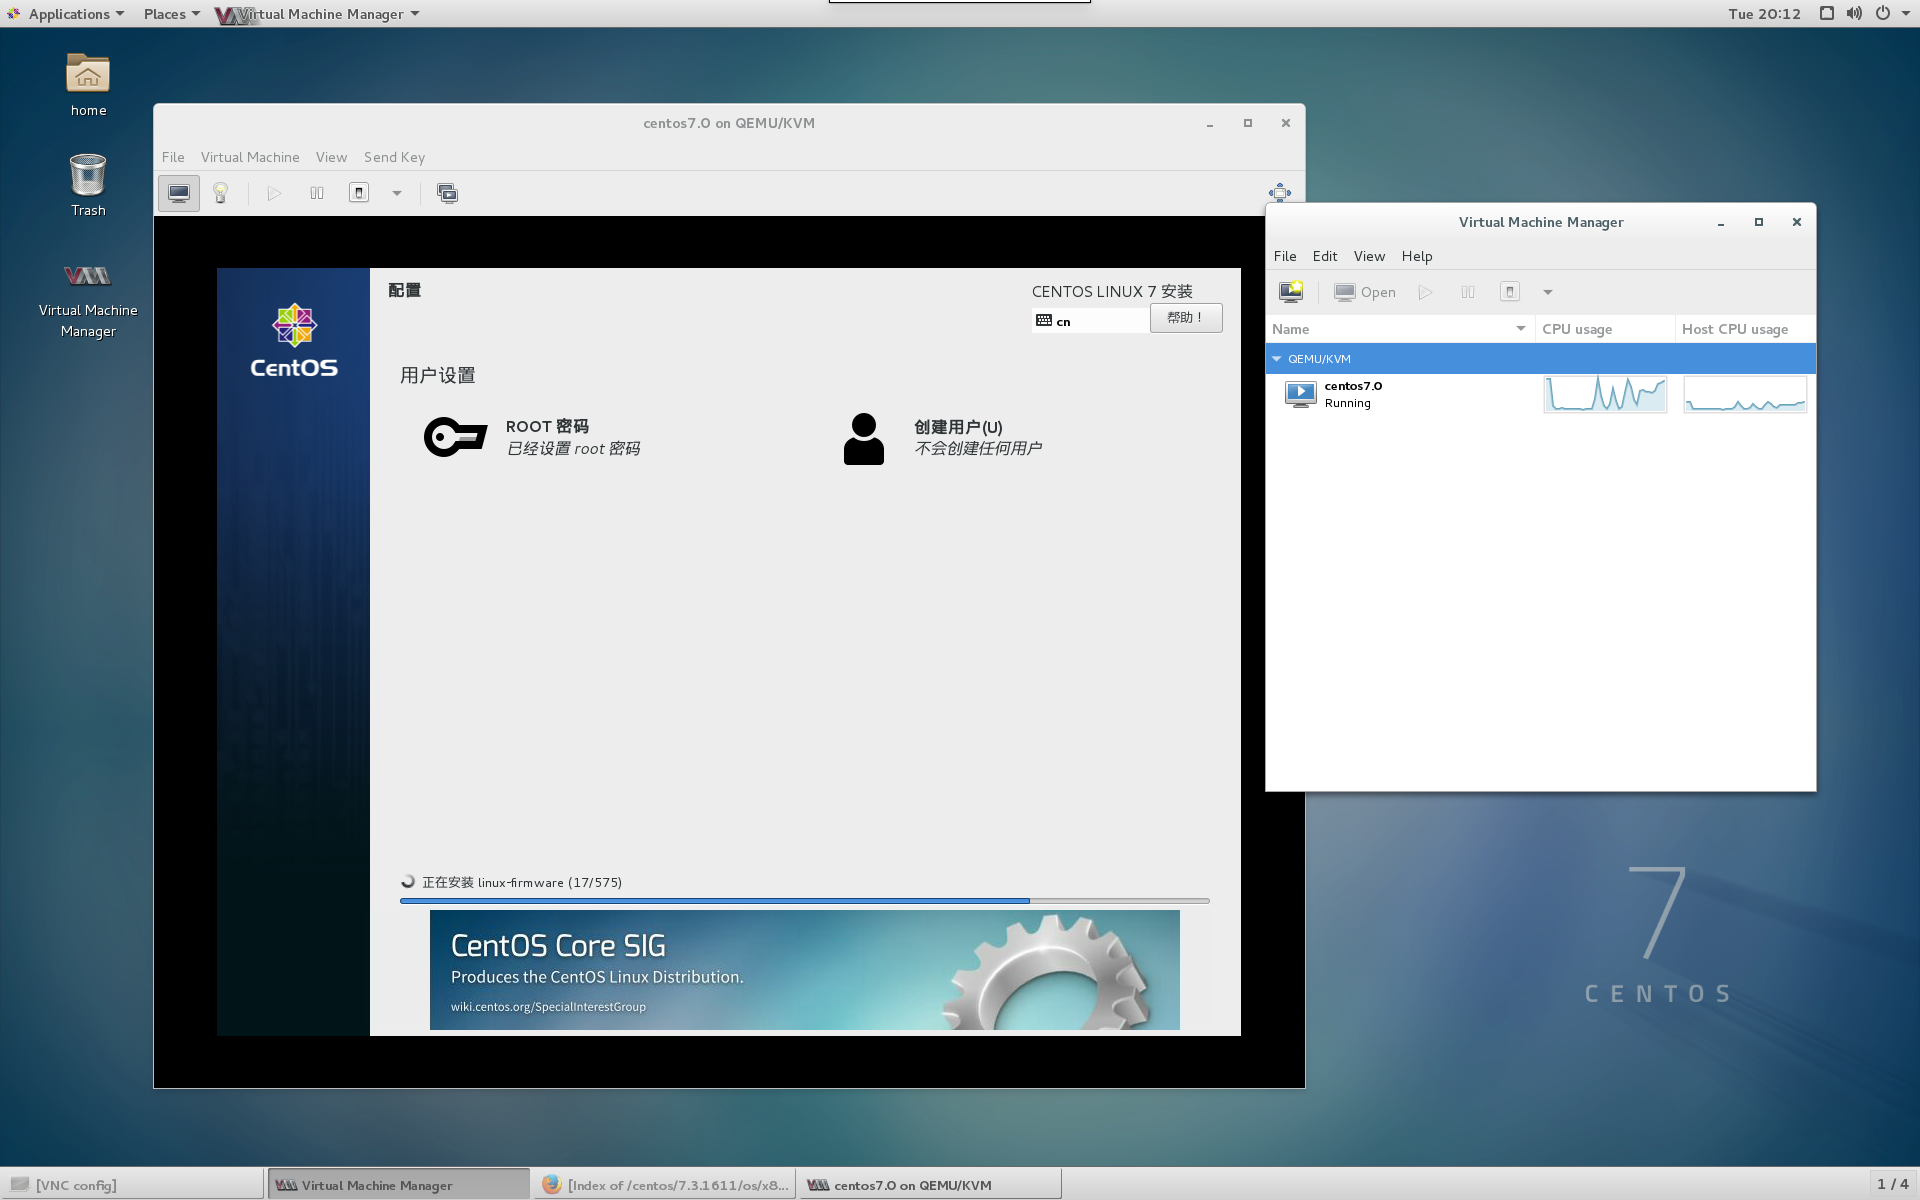Manage VM snapshots icon in console toolbar
Image resolution: width=1920 pixels, height=1200 pixels.
click(447, 193)
